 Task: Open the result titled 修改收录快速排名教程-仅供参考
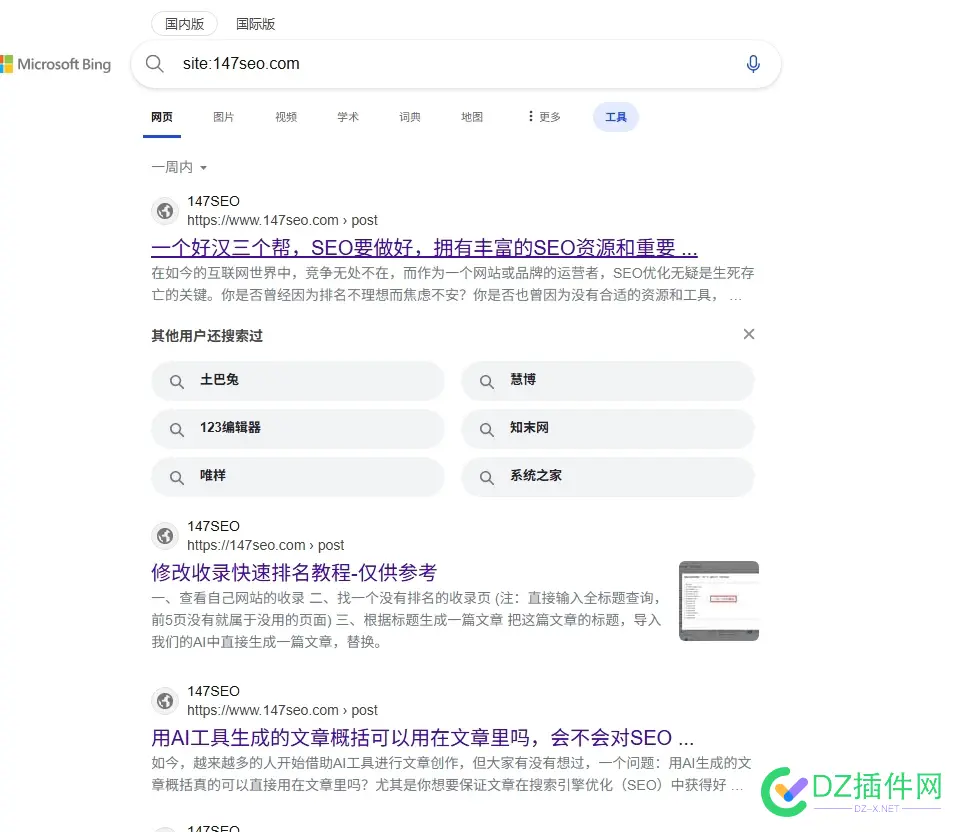pyautogui.click(x=295, y=572)
